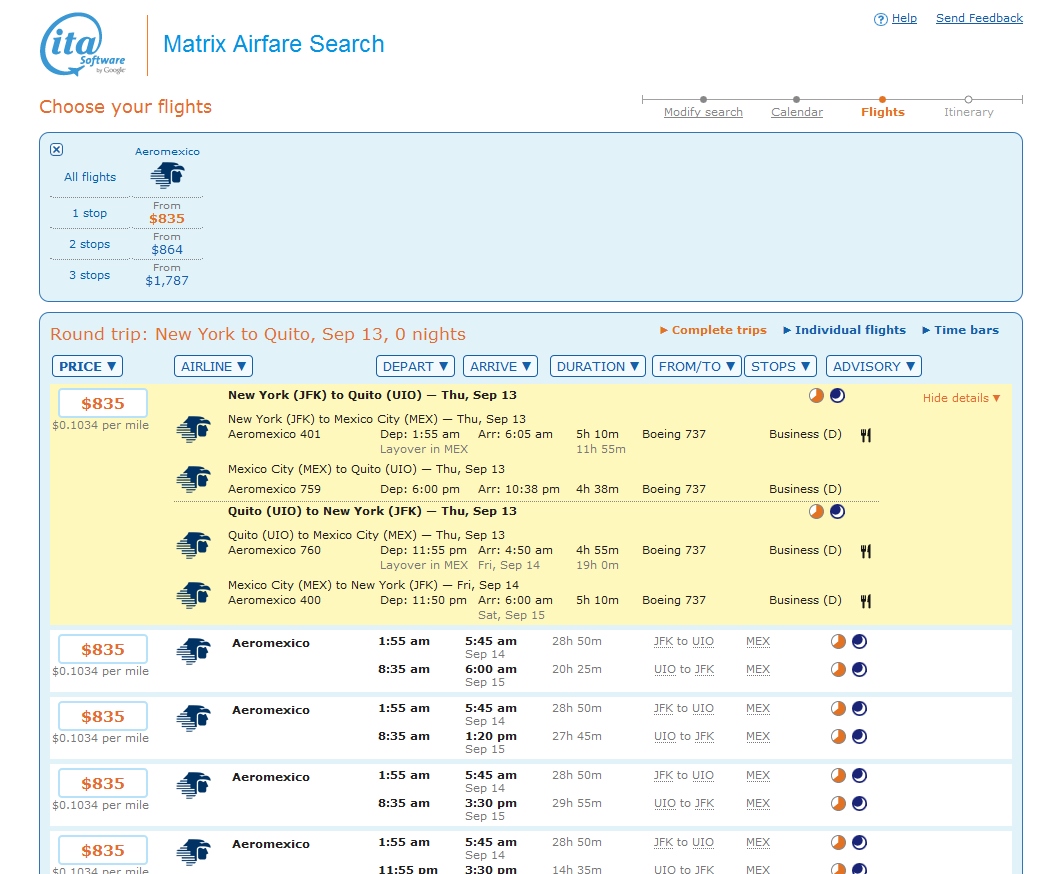Screen dimensions: 1058x874
Task: Click the meal service icon on Aeromexico 401
Action: pos(865,434)
